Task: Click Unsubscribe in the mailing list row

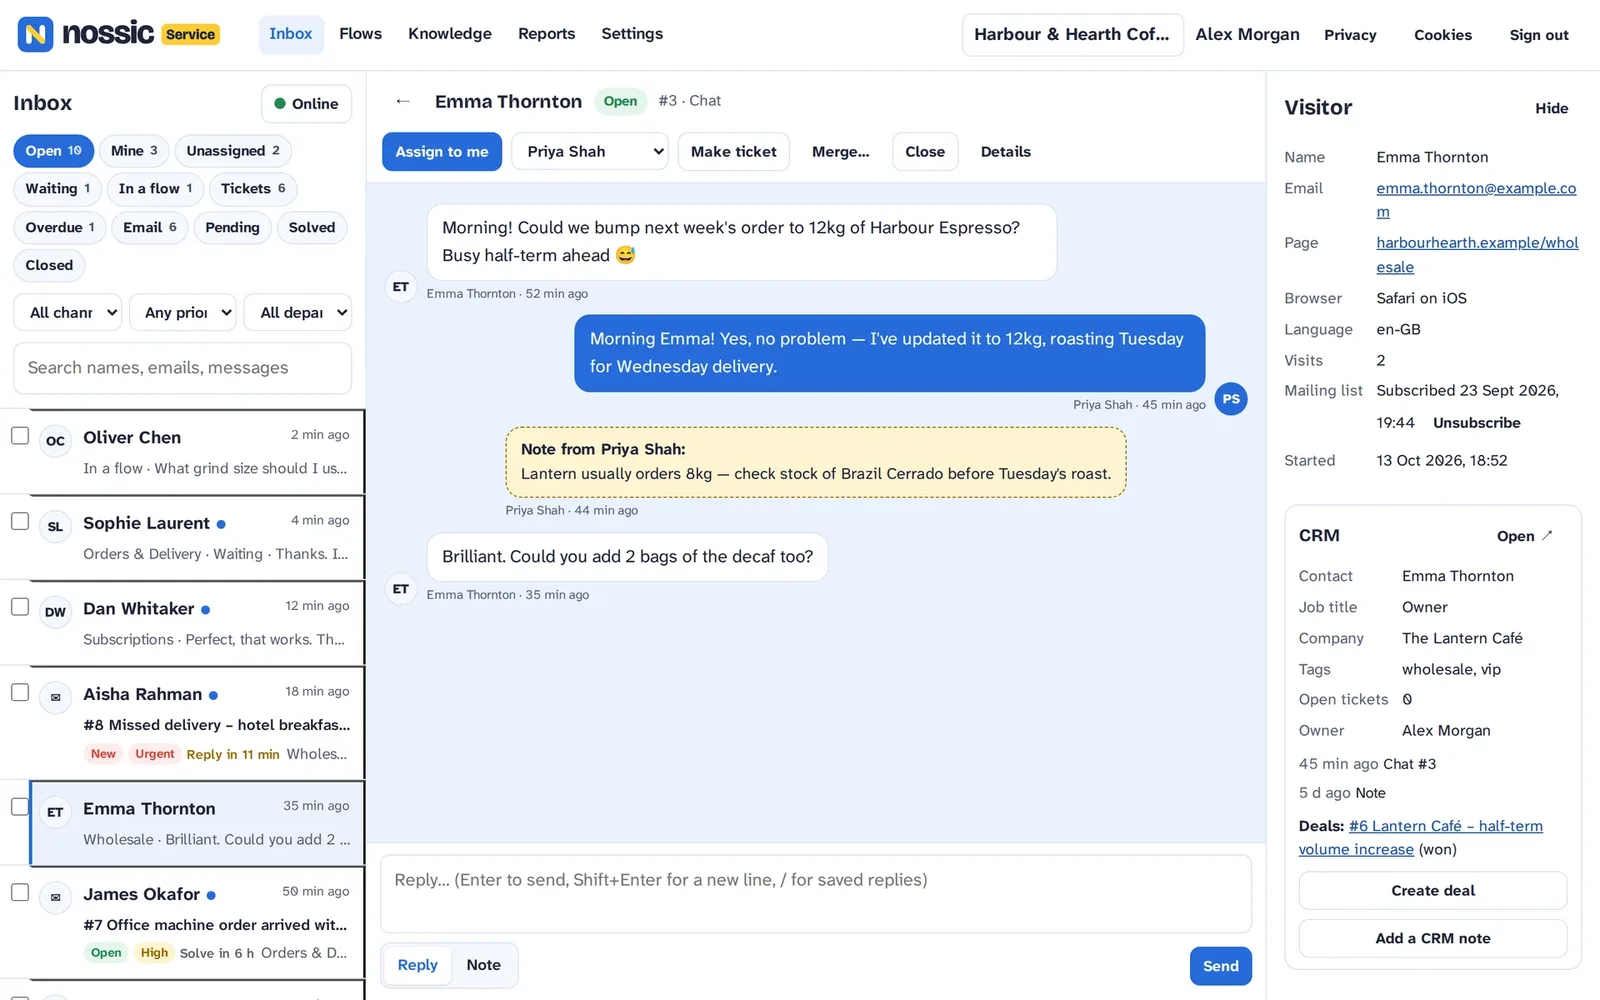Action: 1476,423
